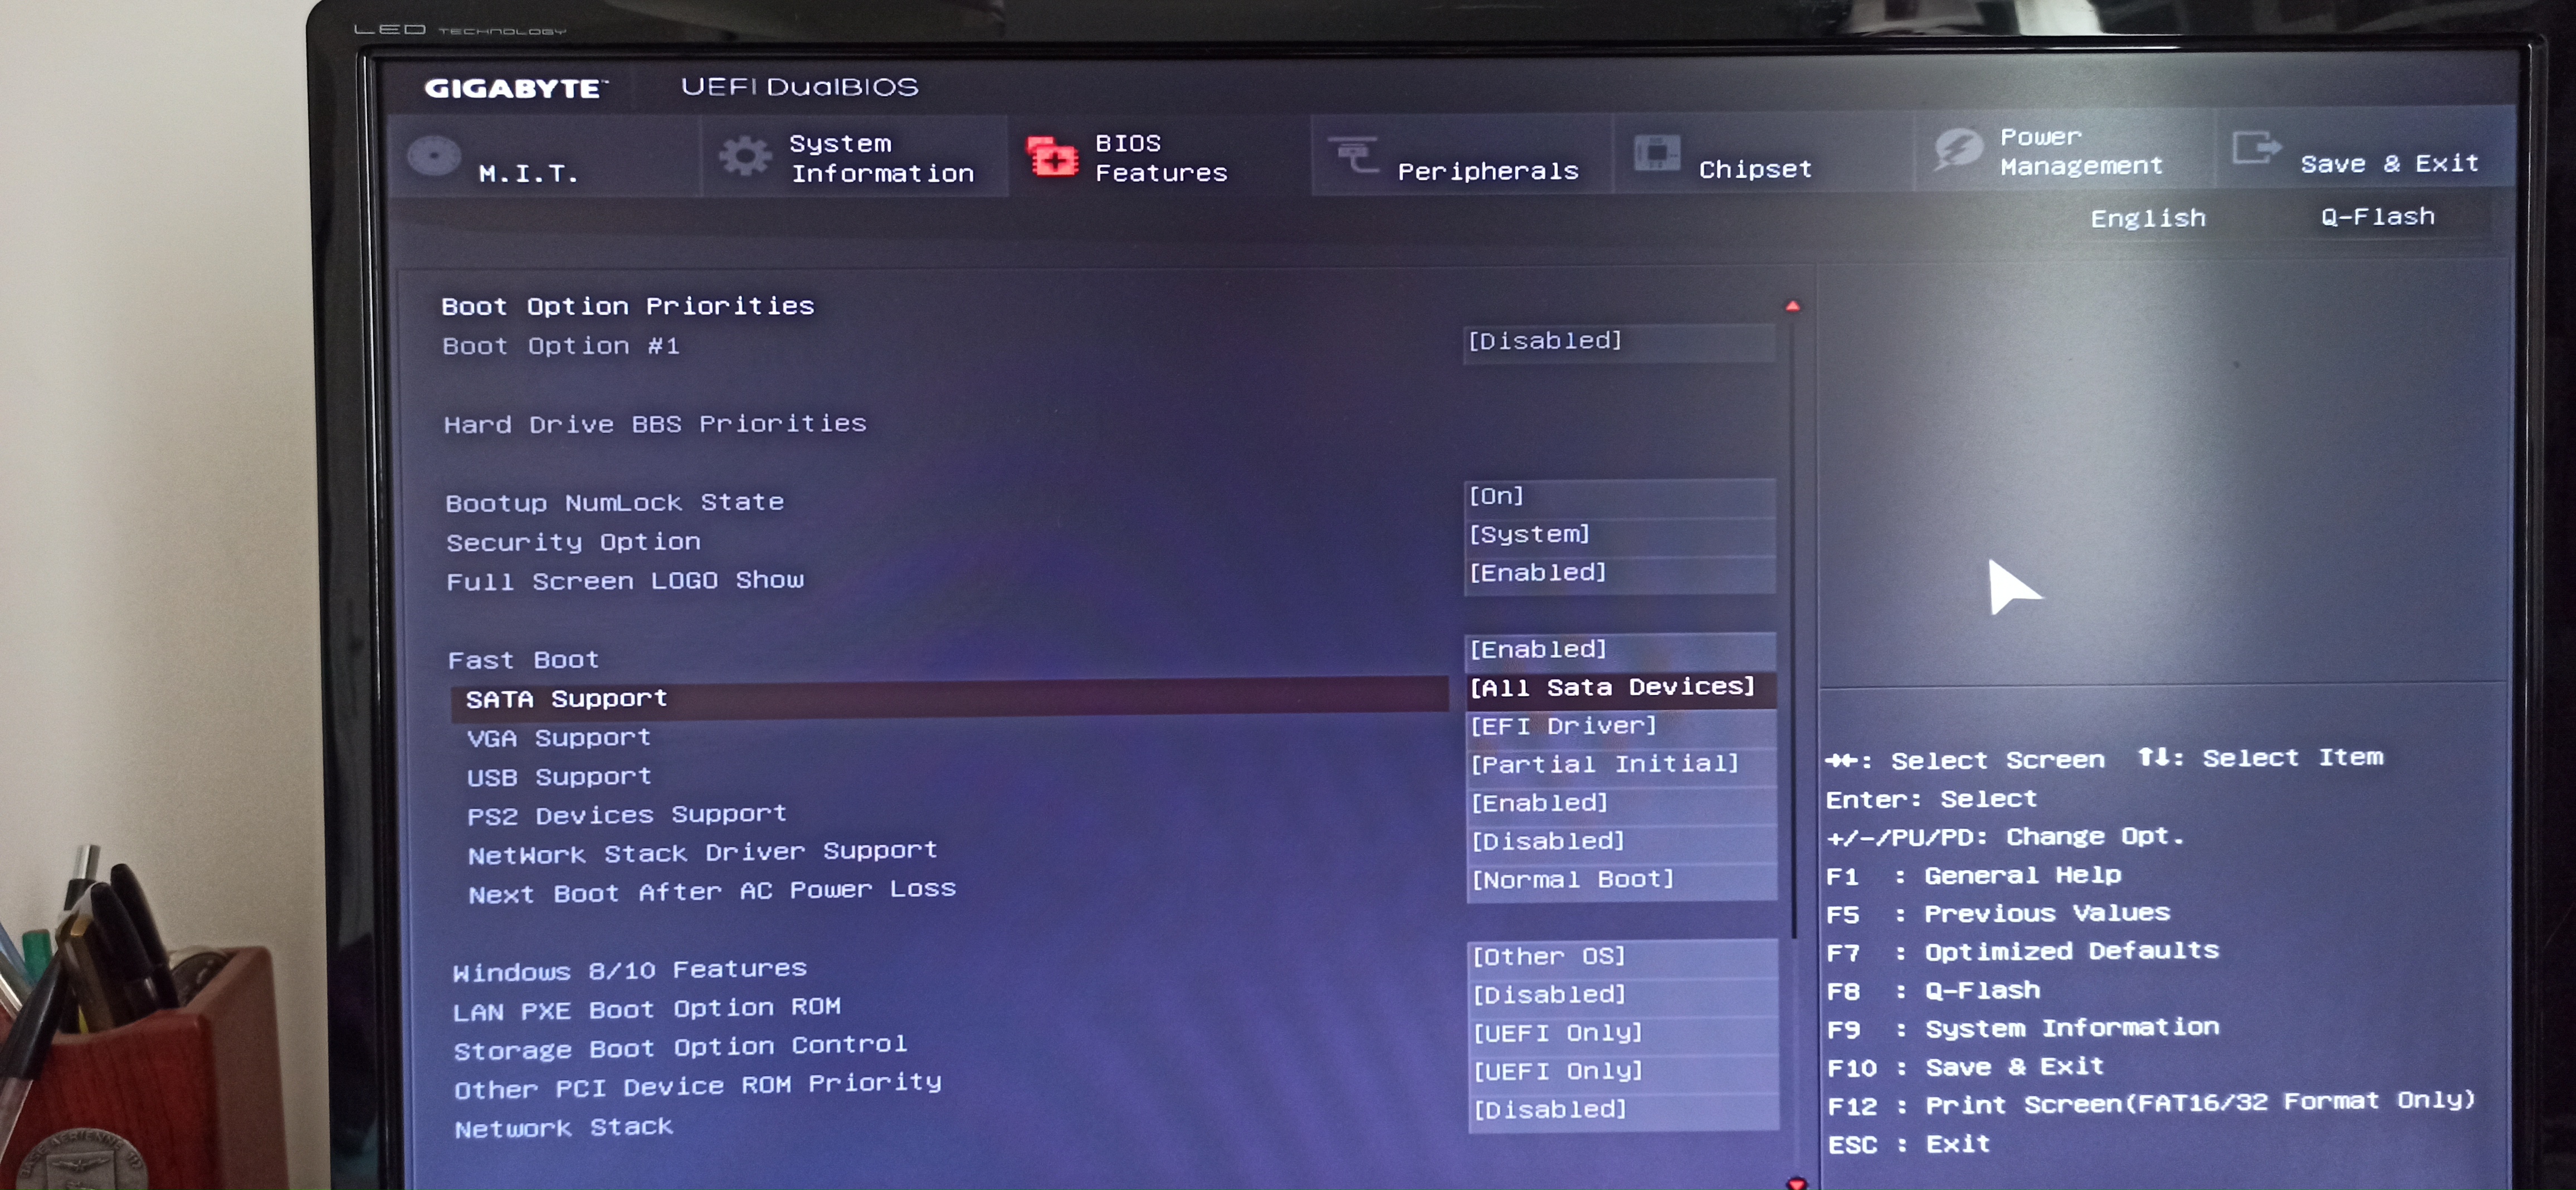This screenshot has width=2576, height=1190.
Task: Go to the Save & Exit tab
Action: 2366,148
